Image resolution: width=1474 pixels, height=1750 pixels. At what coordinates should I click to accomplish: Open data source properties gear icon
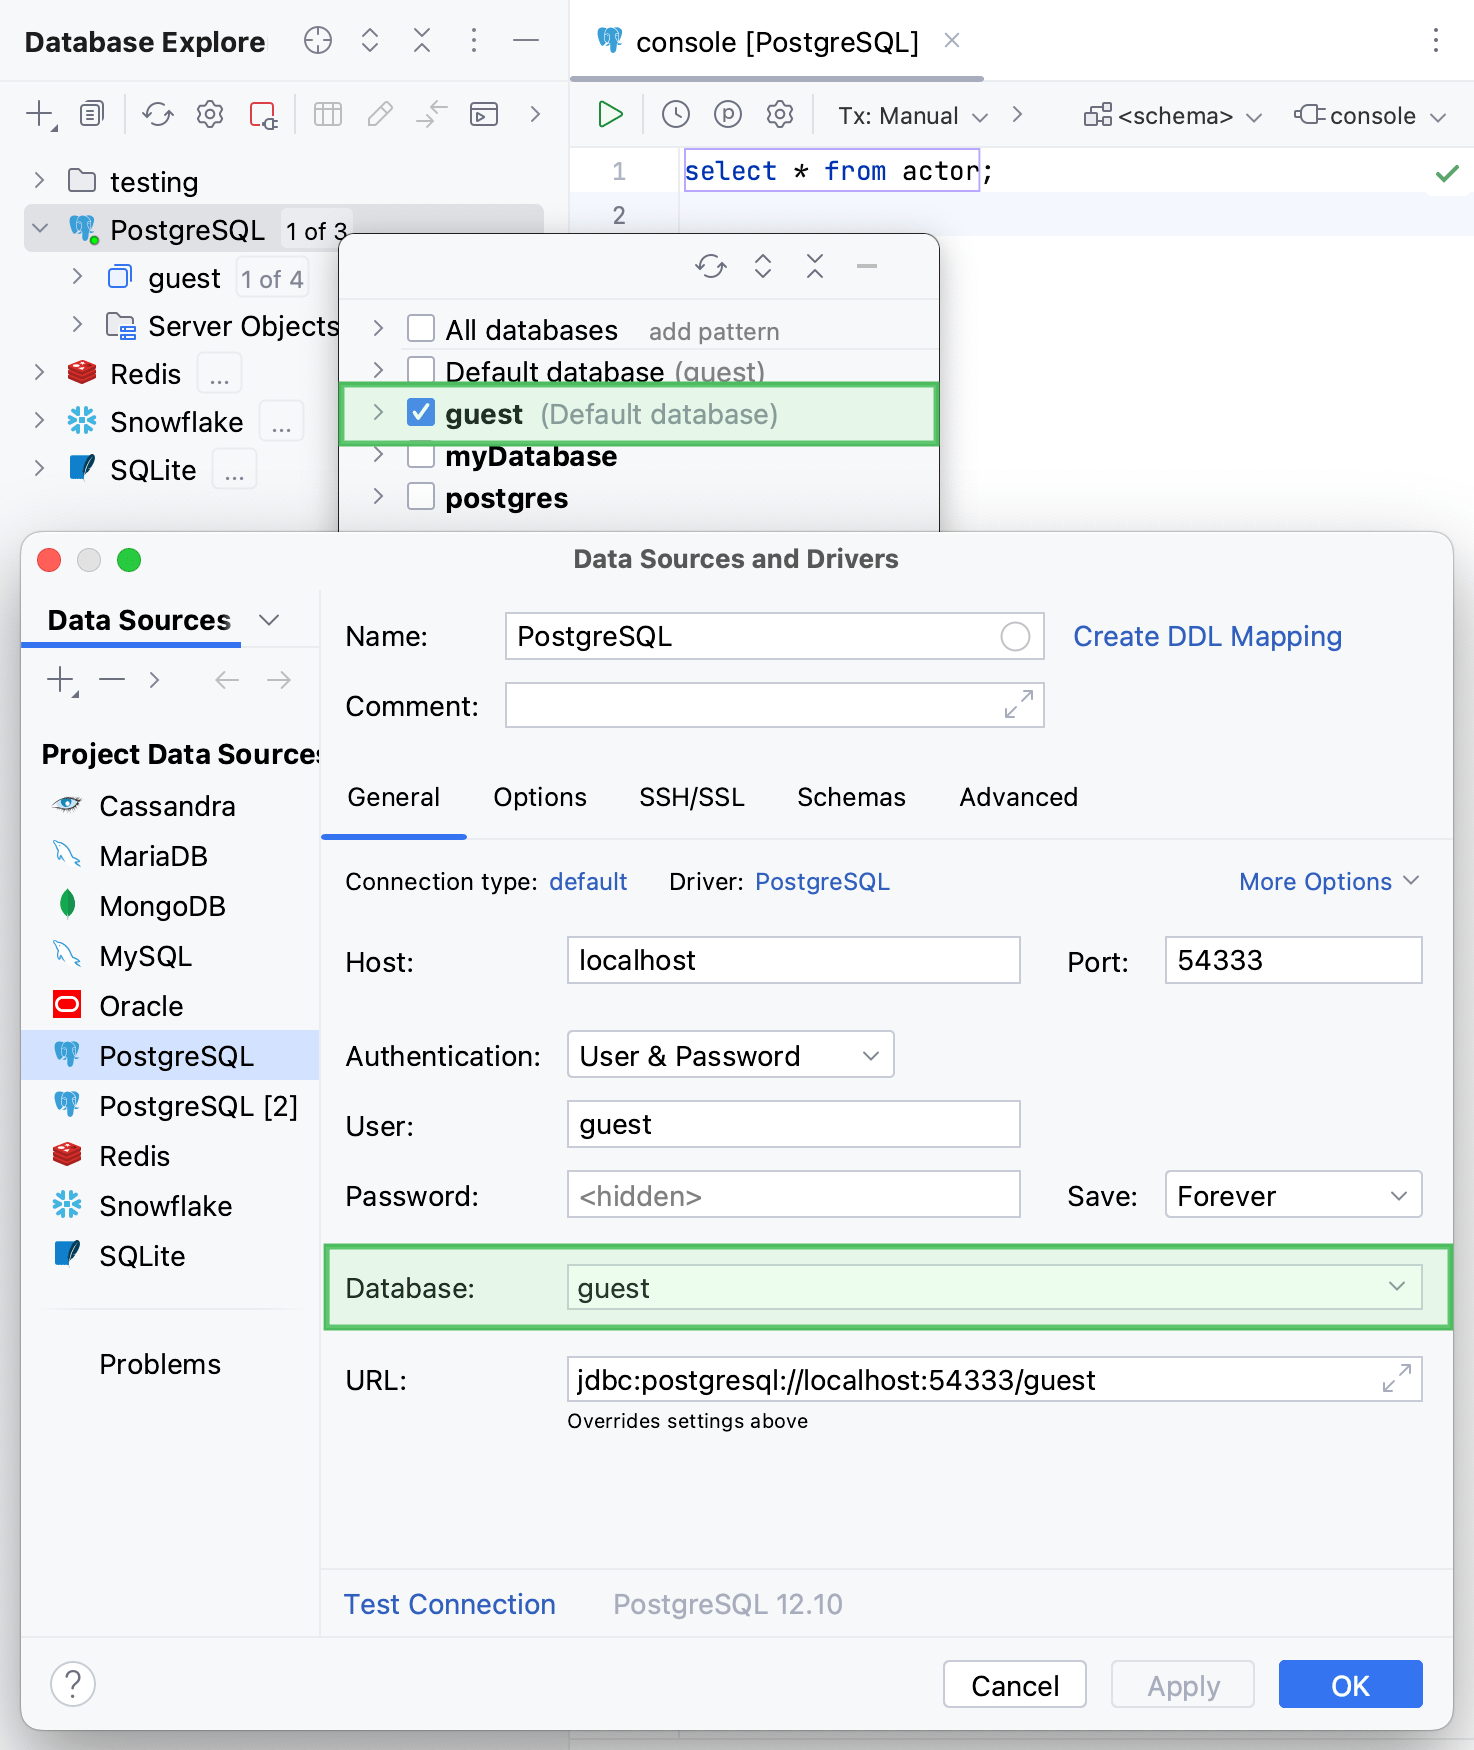click(x=210, y=115)
